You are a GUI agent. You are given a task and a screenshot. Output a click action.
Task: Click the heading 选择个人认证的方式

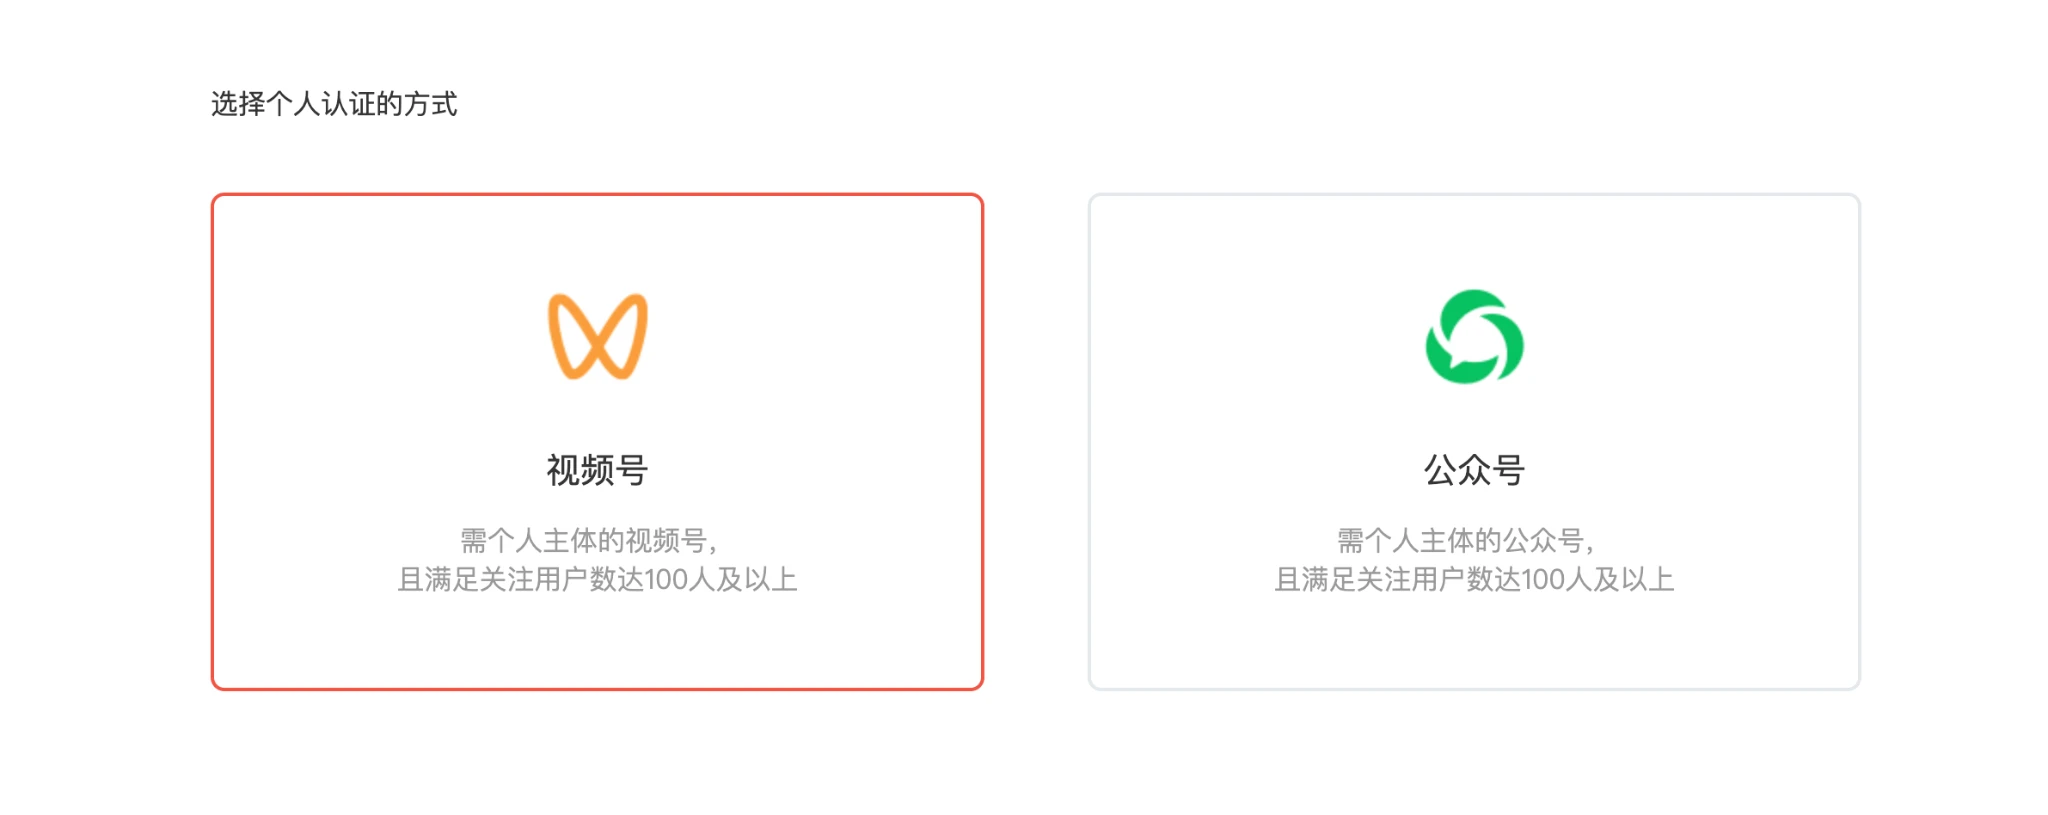(334, 104)
